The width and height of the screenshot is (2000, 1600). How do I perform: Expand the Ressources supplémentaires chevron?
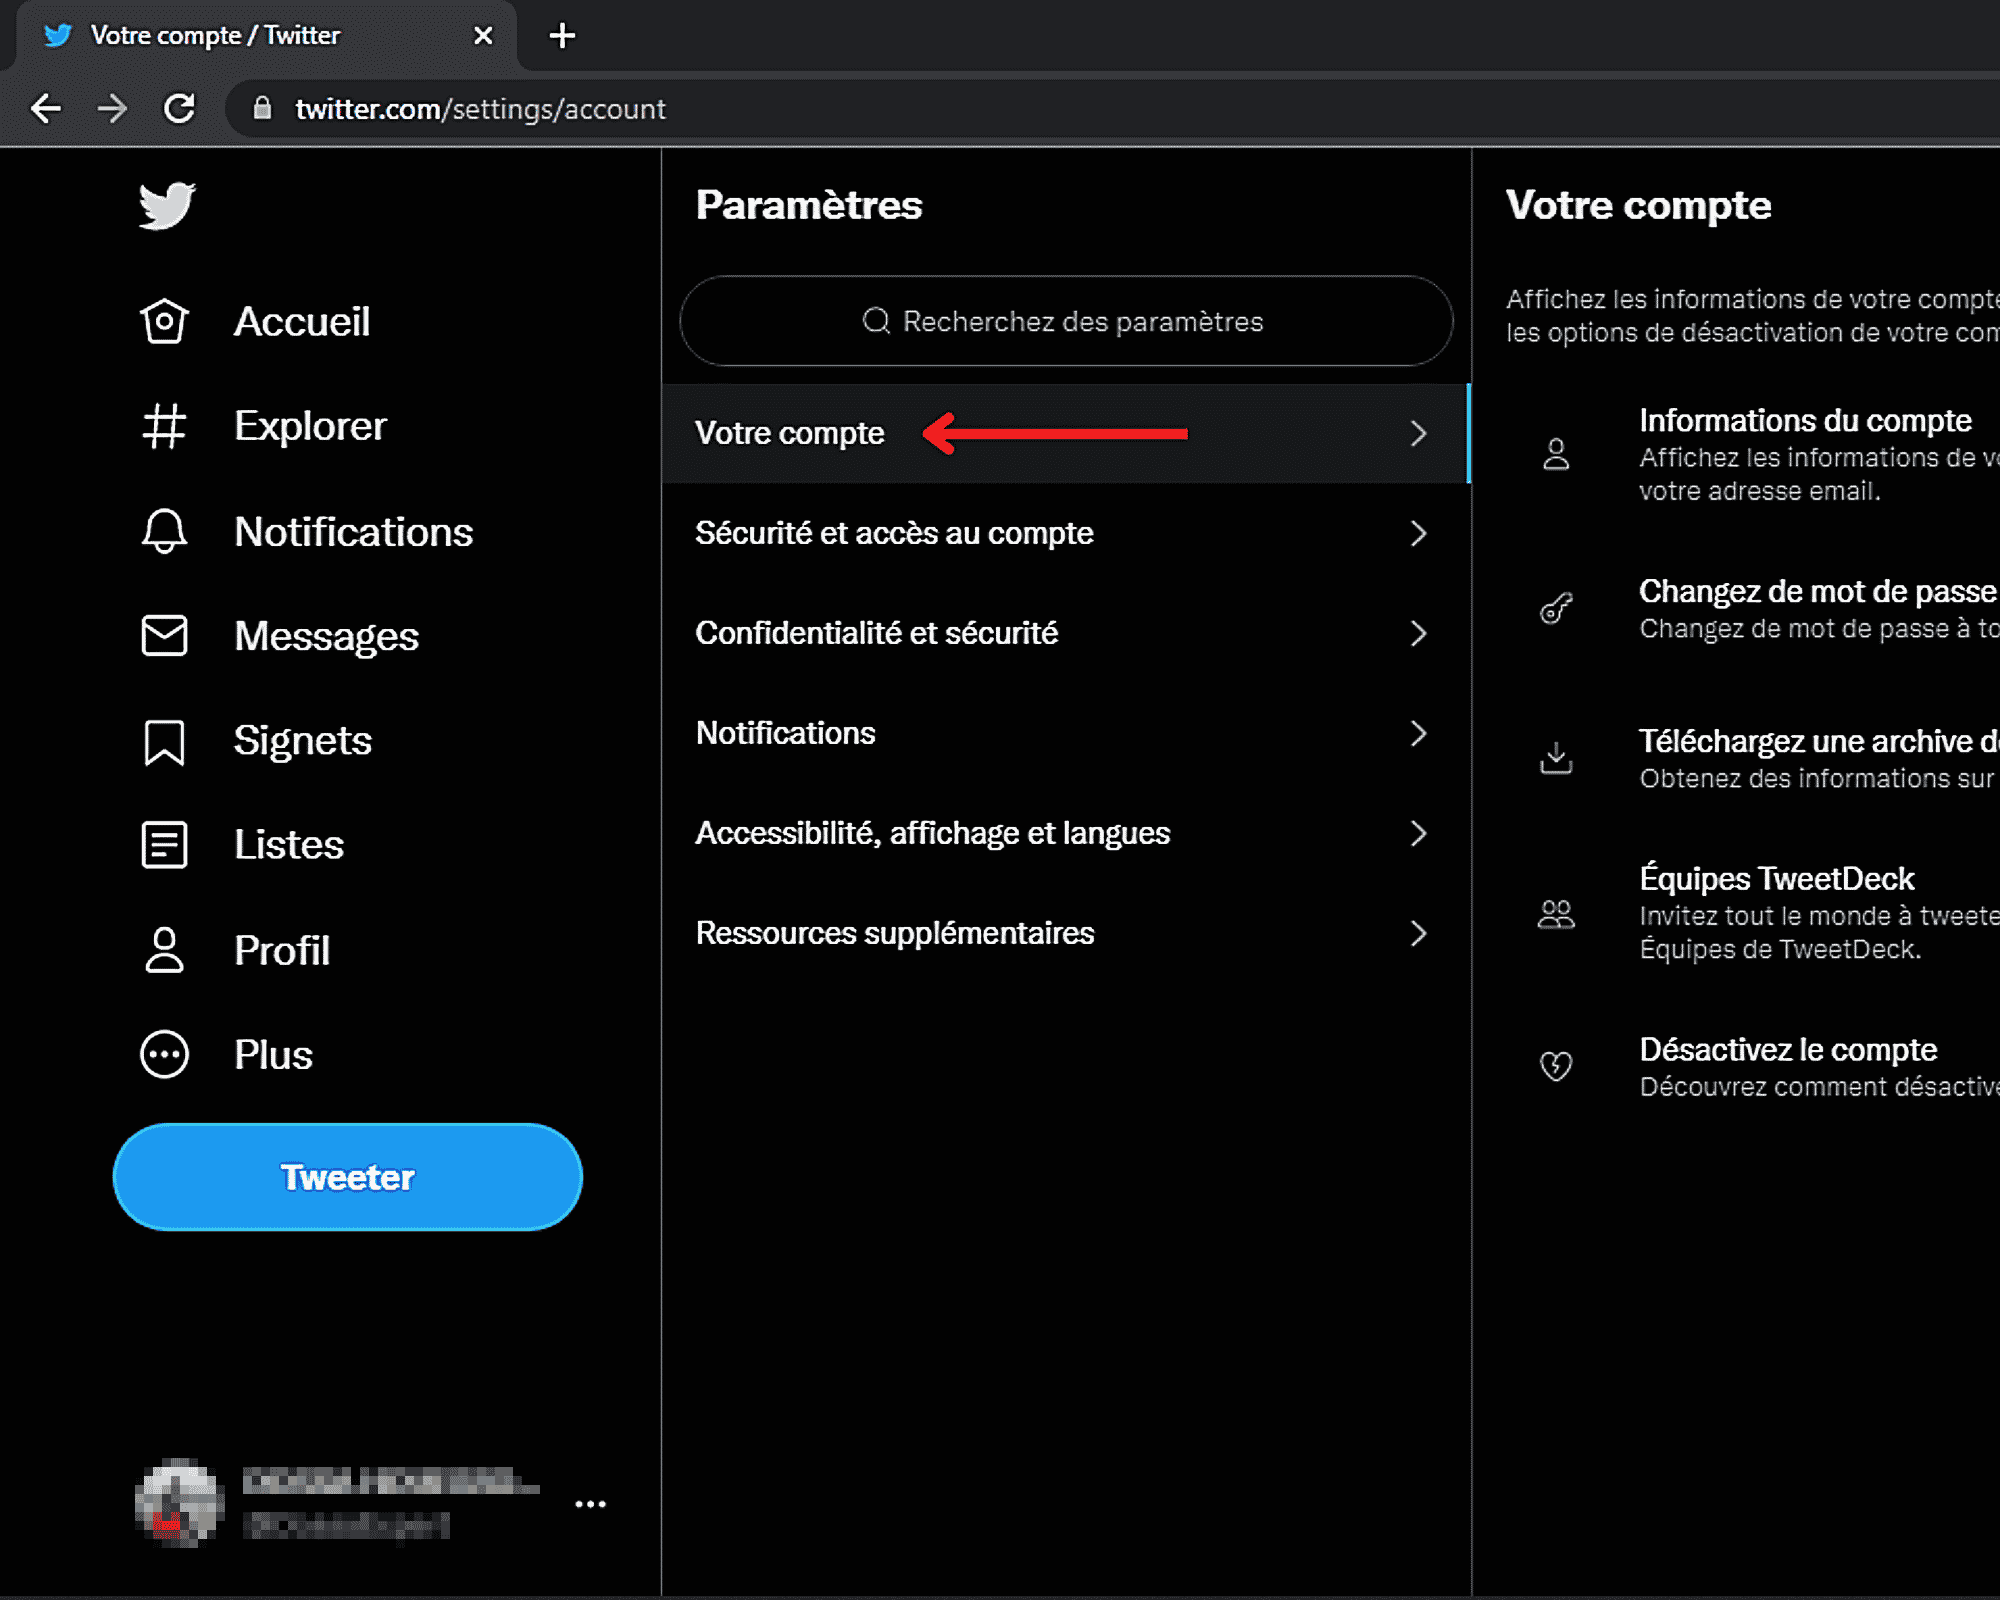tap(1418, 933)
